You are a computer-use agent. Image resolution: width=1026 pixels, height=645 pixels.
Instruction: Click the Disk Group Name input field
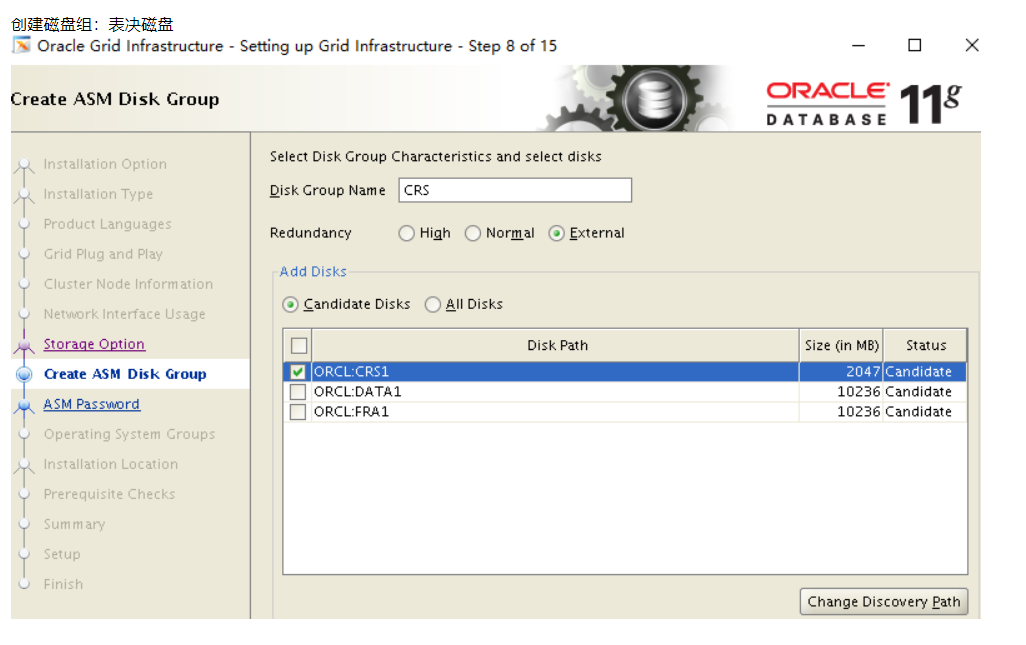(515, 190)
